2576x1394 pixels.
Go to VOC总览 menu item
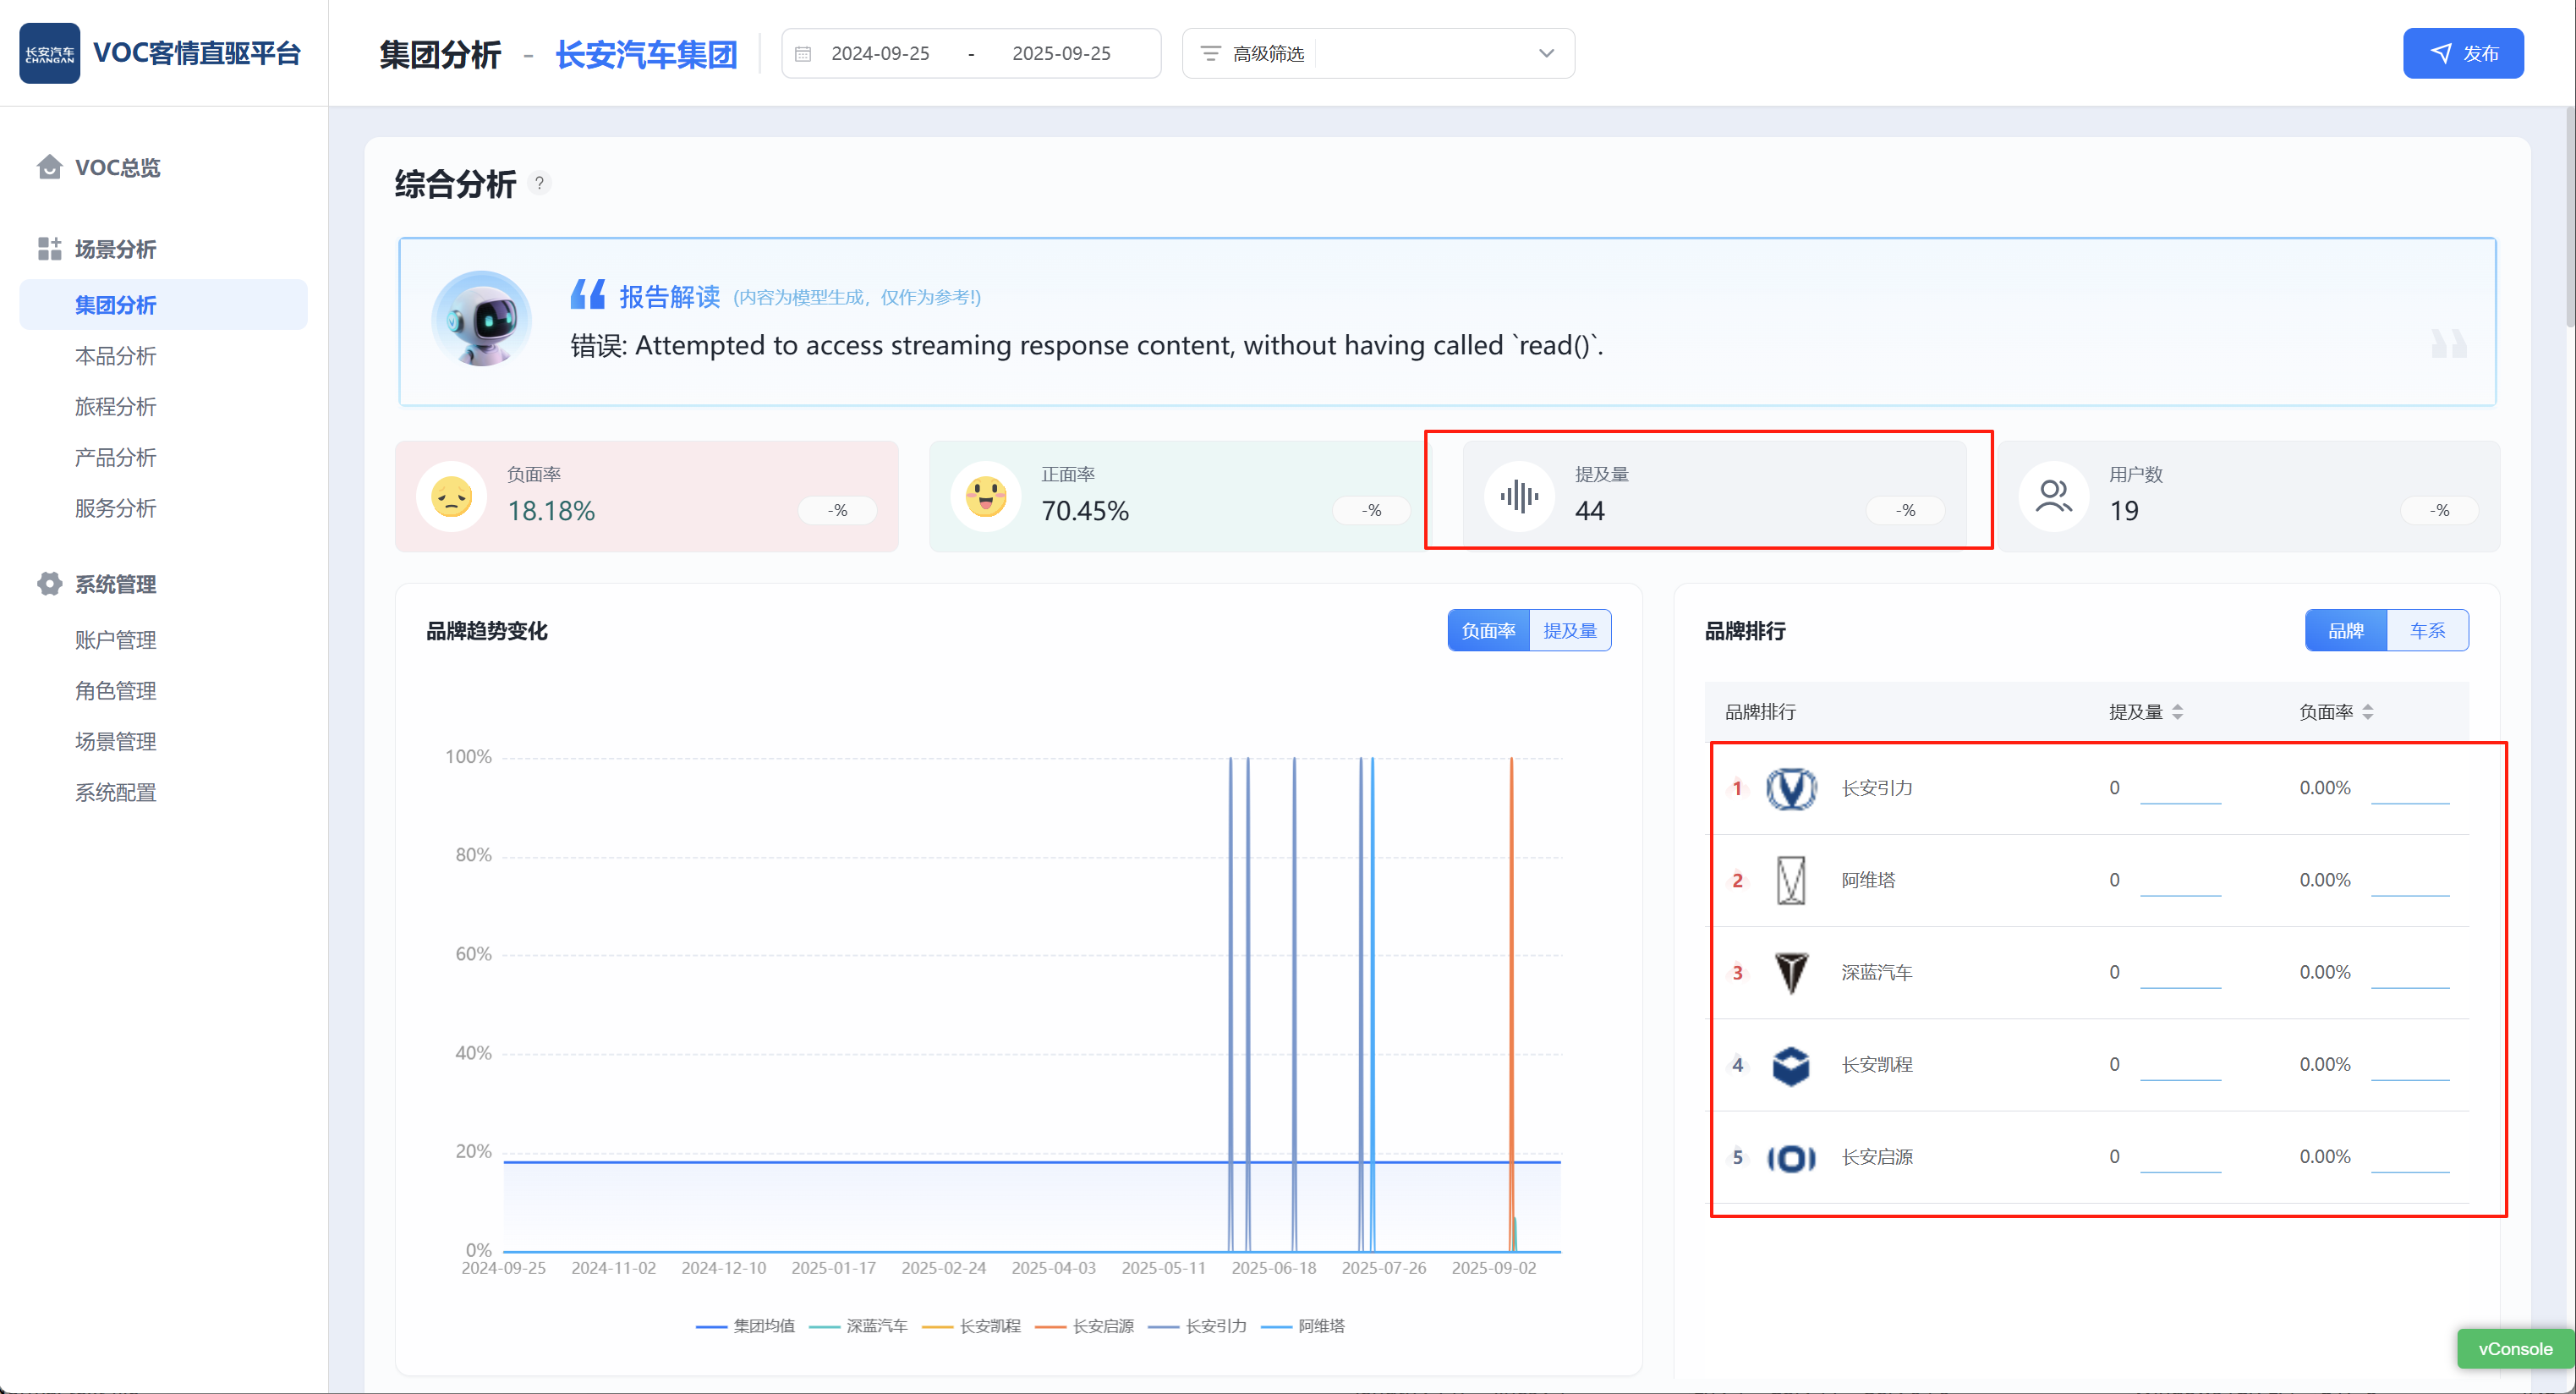tap(117, 167)
